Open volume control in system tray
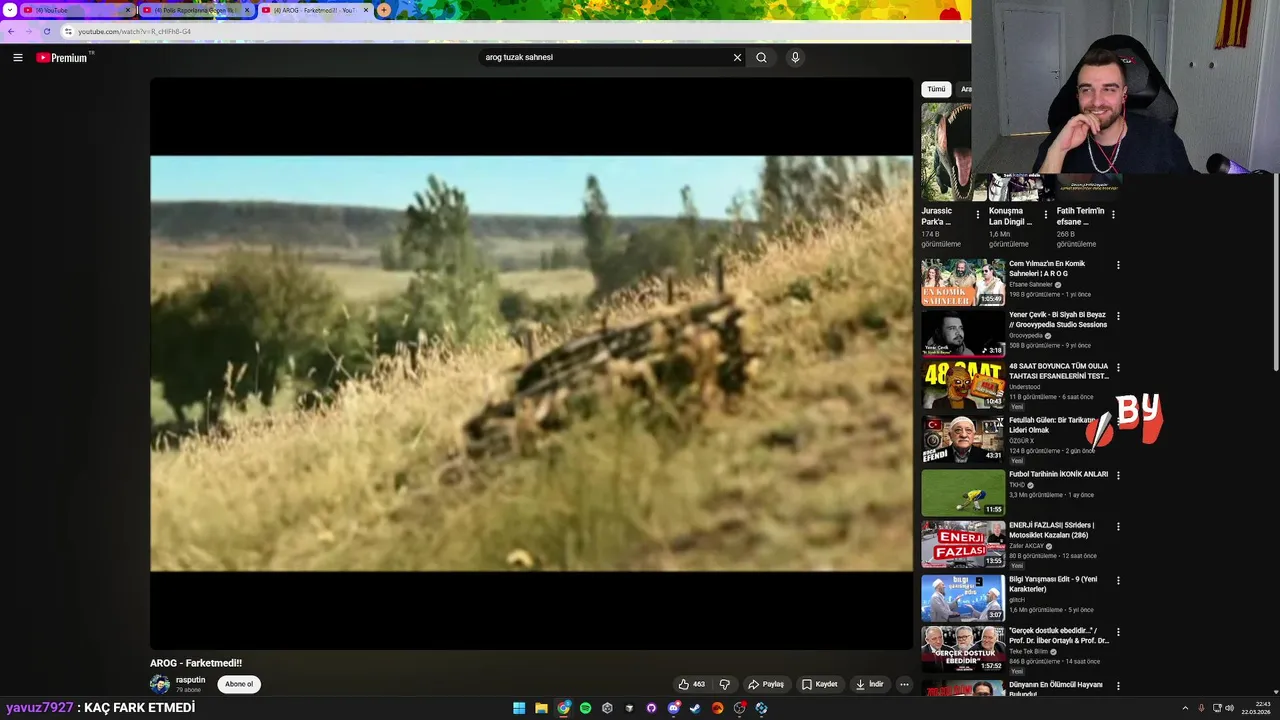The image size is (1280, 720). (x=1229, y=708)
